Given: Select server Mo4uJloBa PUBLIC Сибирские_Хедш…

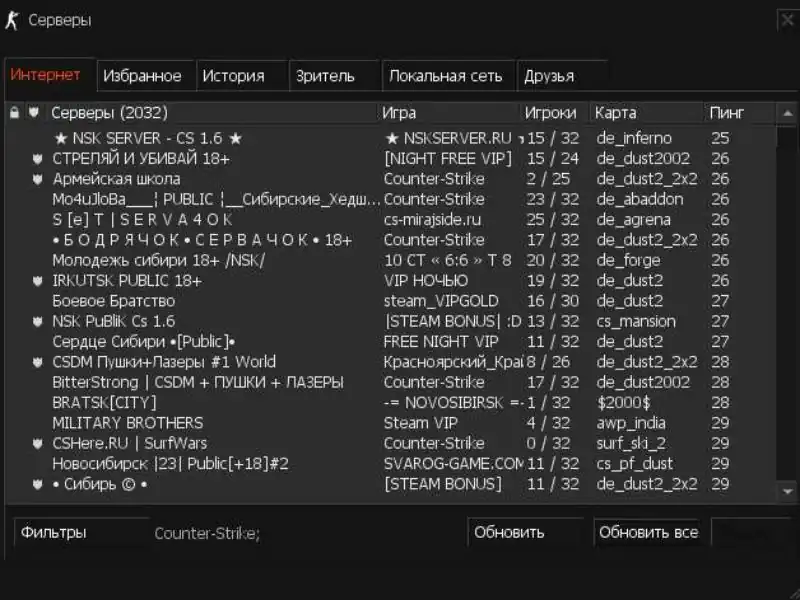Looking at the screenshot, I should [390, 199].
